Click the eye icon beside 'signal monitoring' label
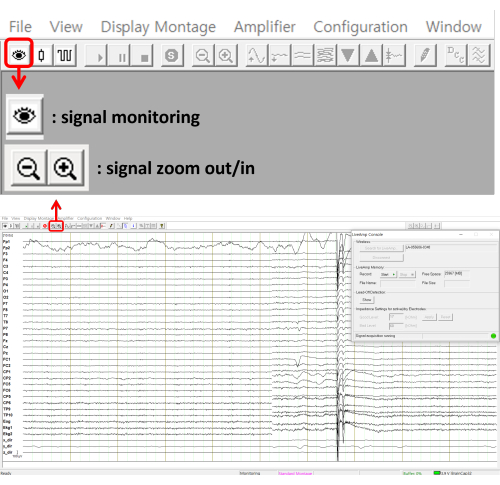 point(24,116)
